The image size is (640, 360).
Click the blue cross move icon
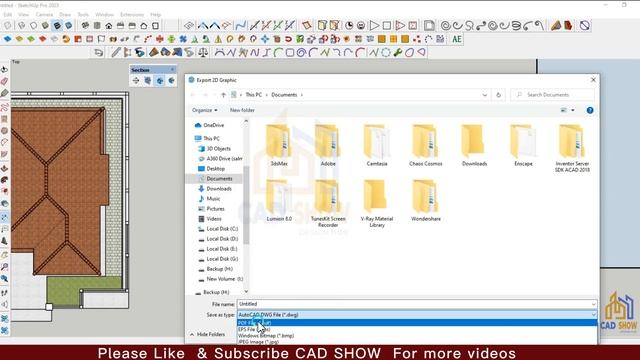(265, 39)
